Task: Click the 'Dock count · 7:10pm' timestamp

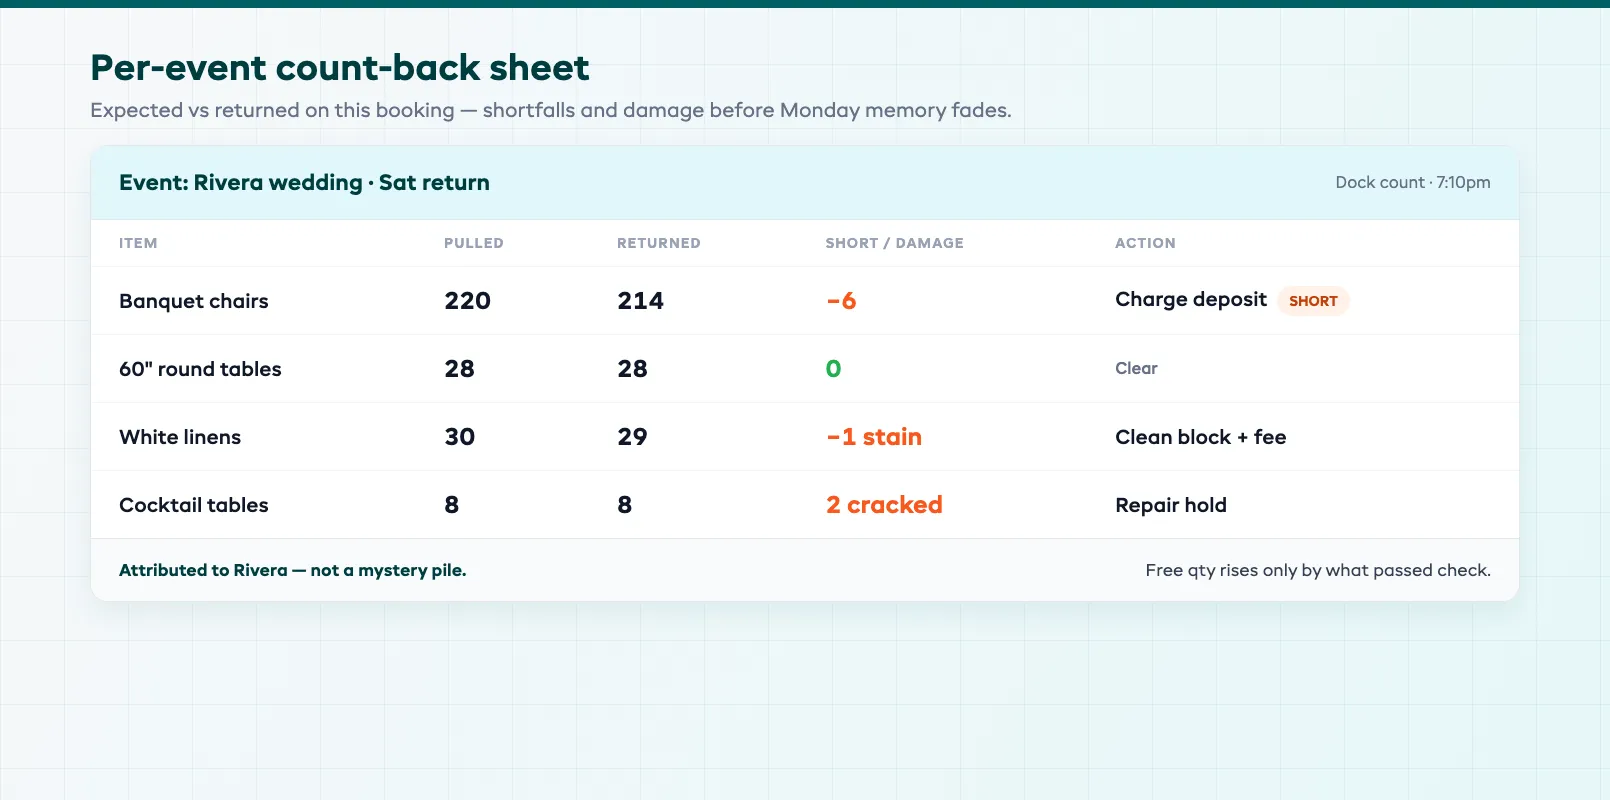Action: point(1413,182)
